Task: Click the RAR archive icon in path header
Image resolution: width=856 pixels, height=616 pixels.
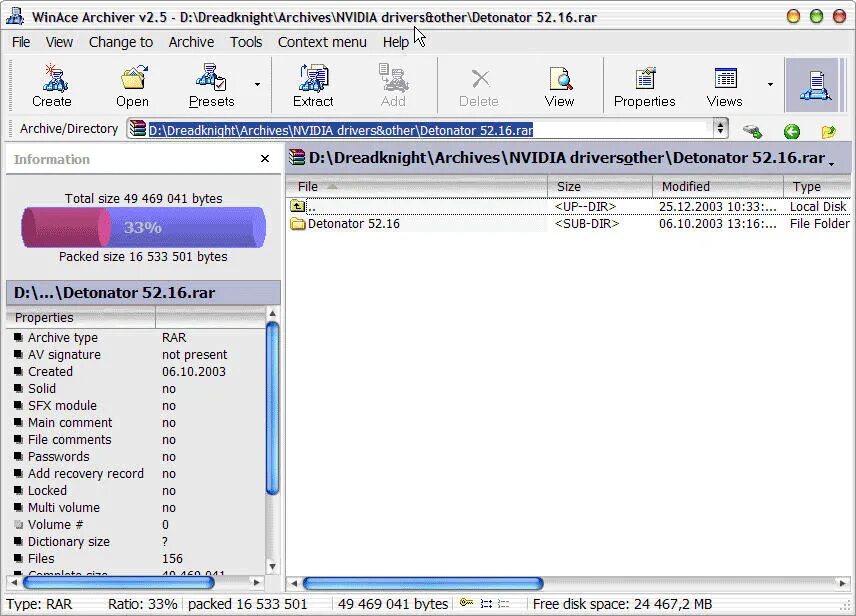Action: (x=297, y=157)
